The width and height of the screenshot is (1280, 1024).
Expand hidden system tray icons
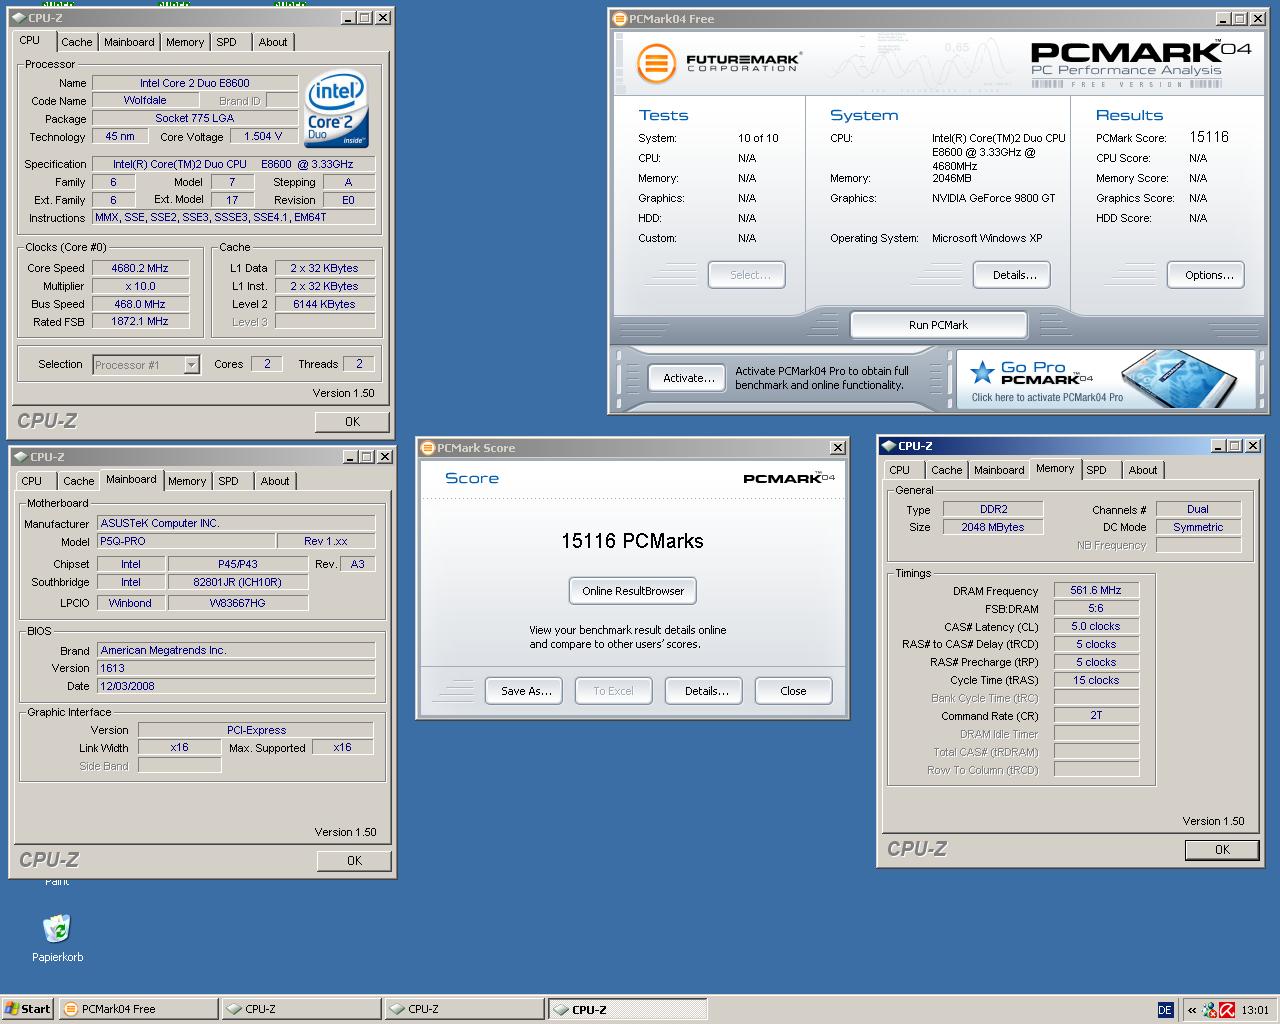pos(1192,1010)
